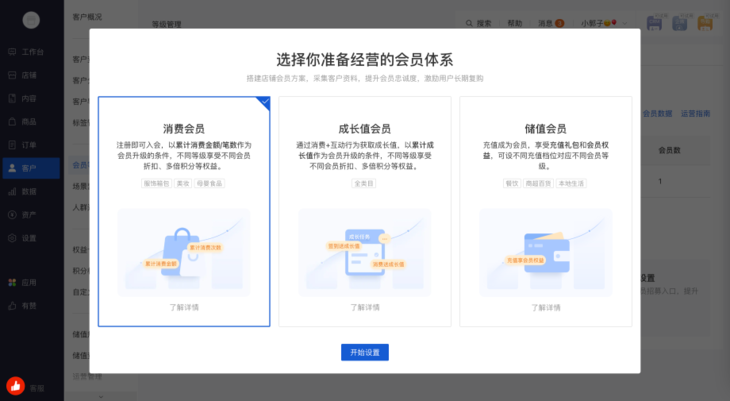This screenshot has height=401, width=730.
Task: Click the shop avatar logo in sidebar
Action: click(31, 20)
